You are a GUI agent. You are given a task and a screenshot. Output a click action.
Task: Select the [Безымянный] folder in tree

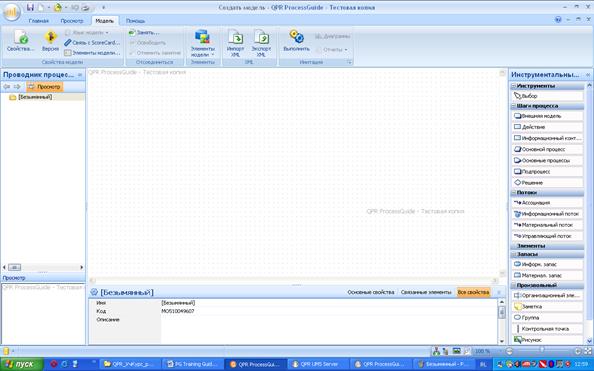tap(31, 97)
